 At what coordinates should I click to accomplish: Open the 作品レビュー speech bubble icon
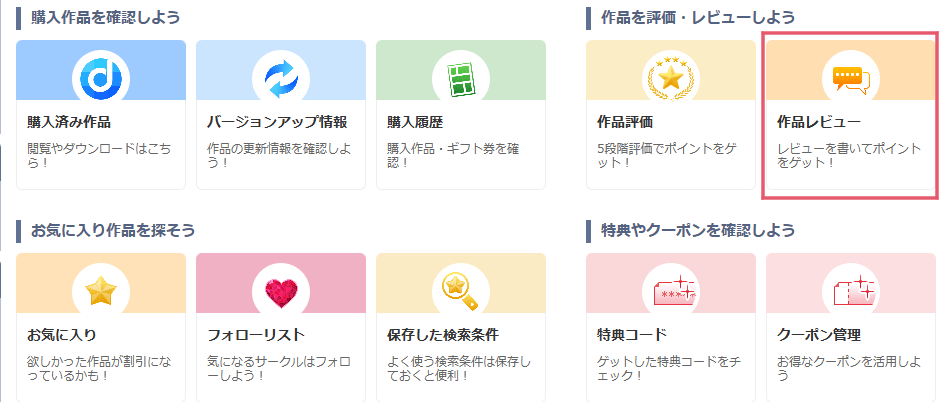click(851, 80)
